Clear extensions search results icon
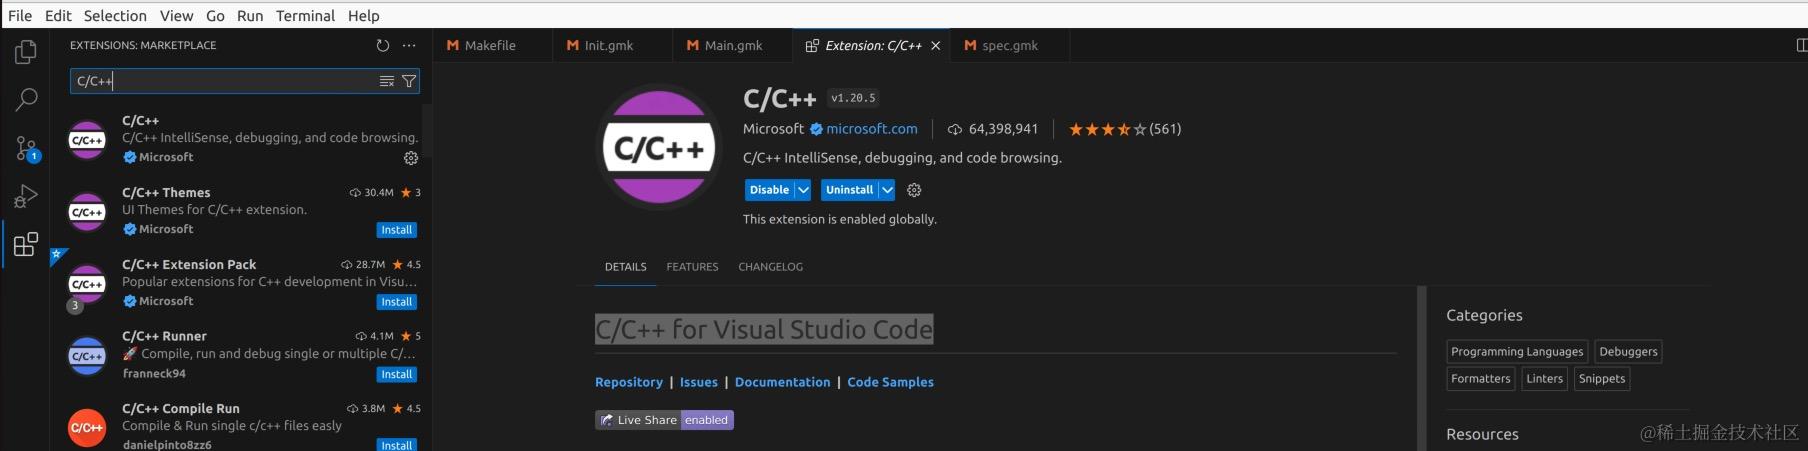1808x451 pixels. [386, 81]
